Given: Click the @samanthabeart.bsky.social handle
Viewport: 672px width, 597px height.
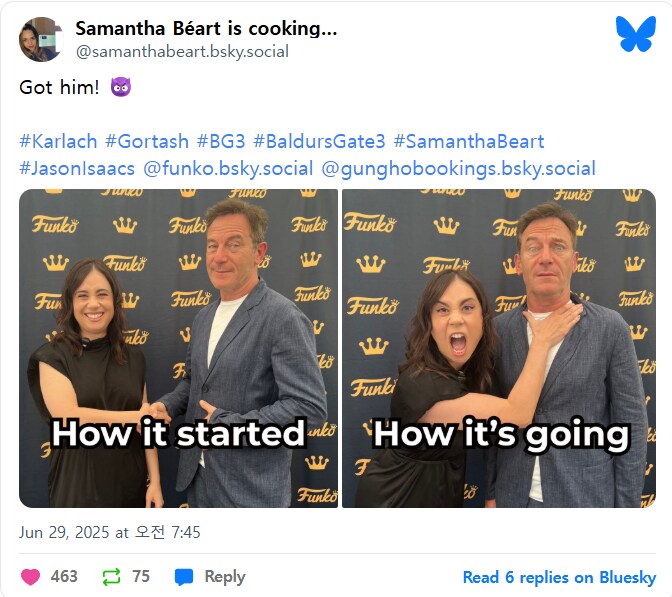Looking at the screenshot, I should (x=182, y=52).
